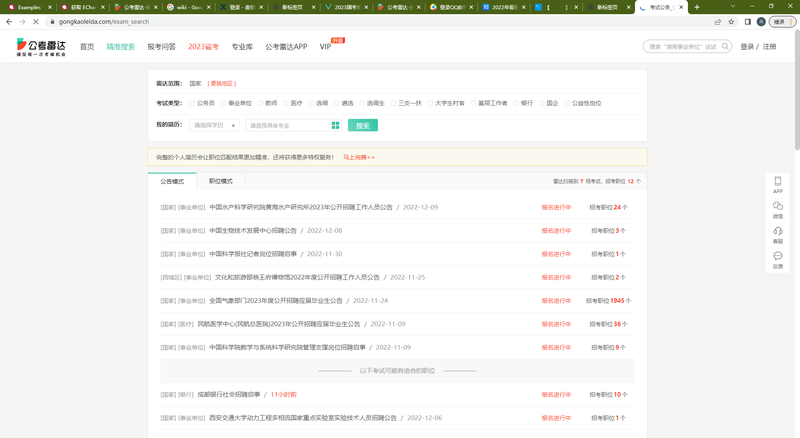Click the lock icon beside the URL
800x438 pixels.
52,22
